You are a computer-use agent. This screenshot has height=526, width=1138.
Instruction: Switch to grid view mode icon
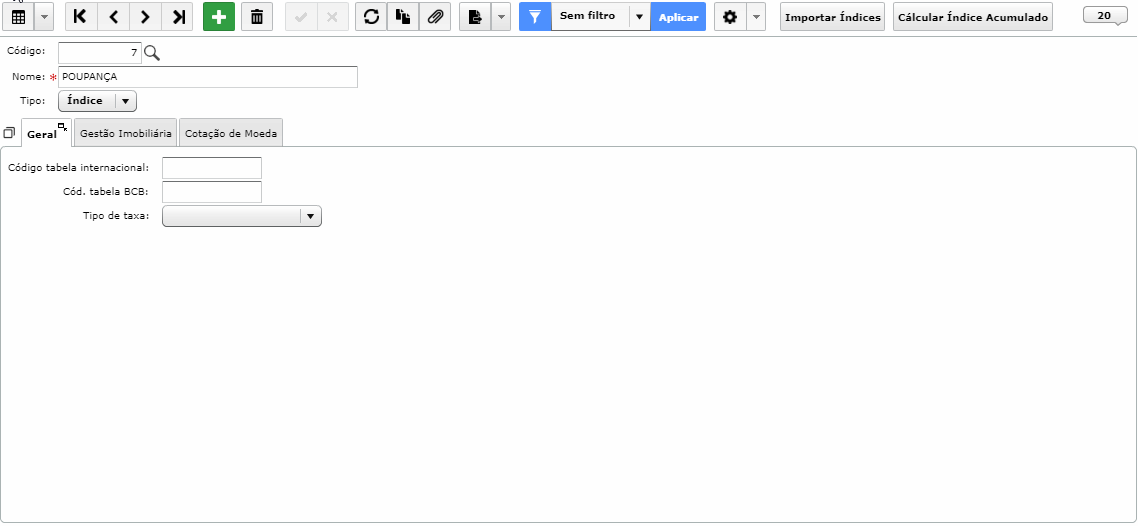pos(19,17)
